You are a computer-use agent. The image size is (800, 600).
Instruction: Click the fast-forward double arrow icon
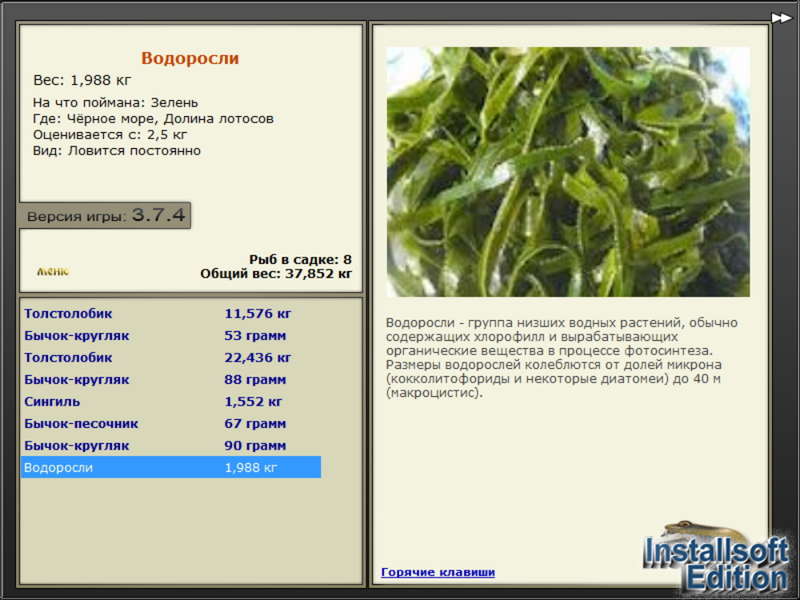click(781, 18)
